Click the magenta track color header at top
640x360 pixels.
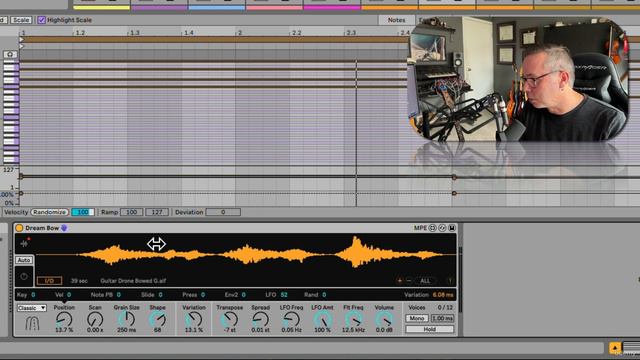(332, 7)
